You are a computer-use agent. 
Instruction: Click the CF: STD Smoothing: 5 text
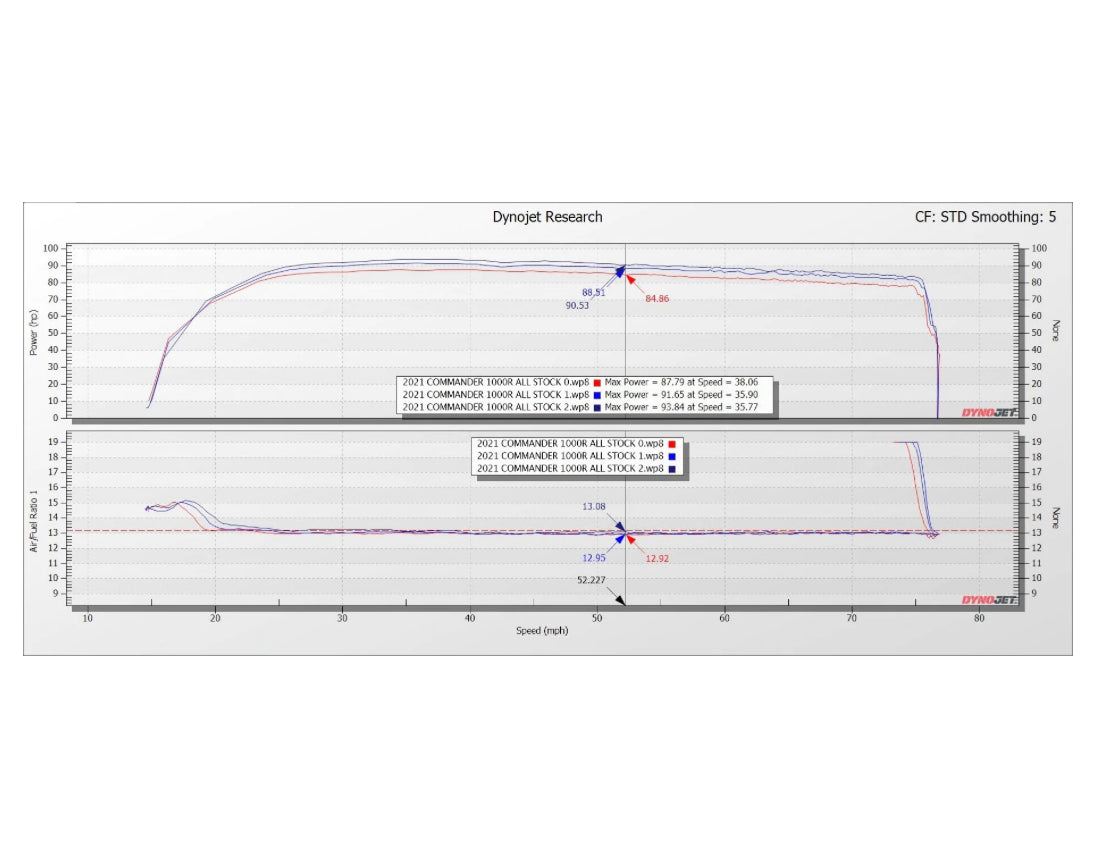pyautogui.click(x=985, y=217)
